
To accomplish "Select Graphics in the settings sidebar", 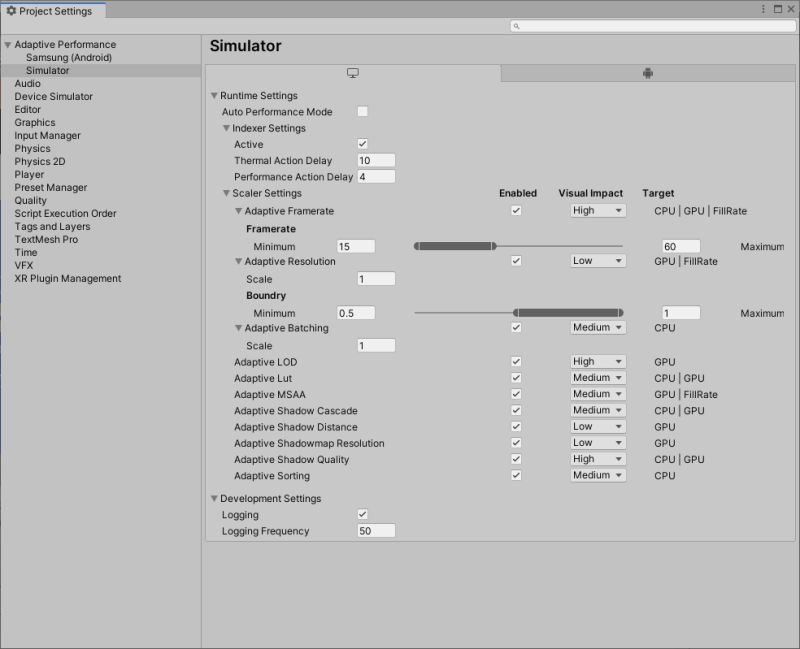I will click(37, 122).
